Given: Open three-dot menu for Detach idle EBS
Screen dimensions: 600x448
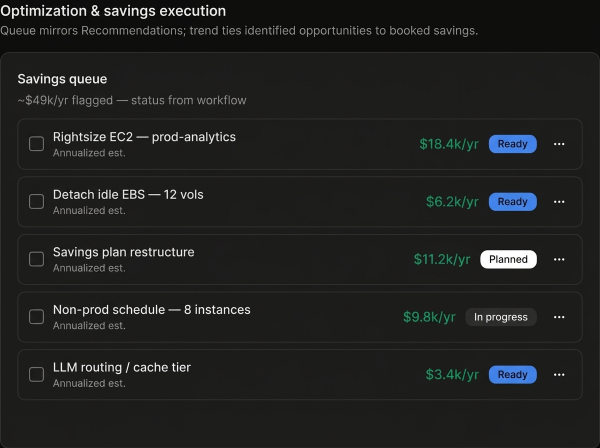Looking at the screenshot, I should [x=559, y=202].
